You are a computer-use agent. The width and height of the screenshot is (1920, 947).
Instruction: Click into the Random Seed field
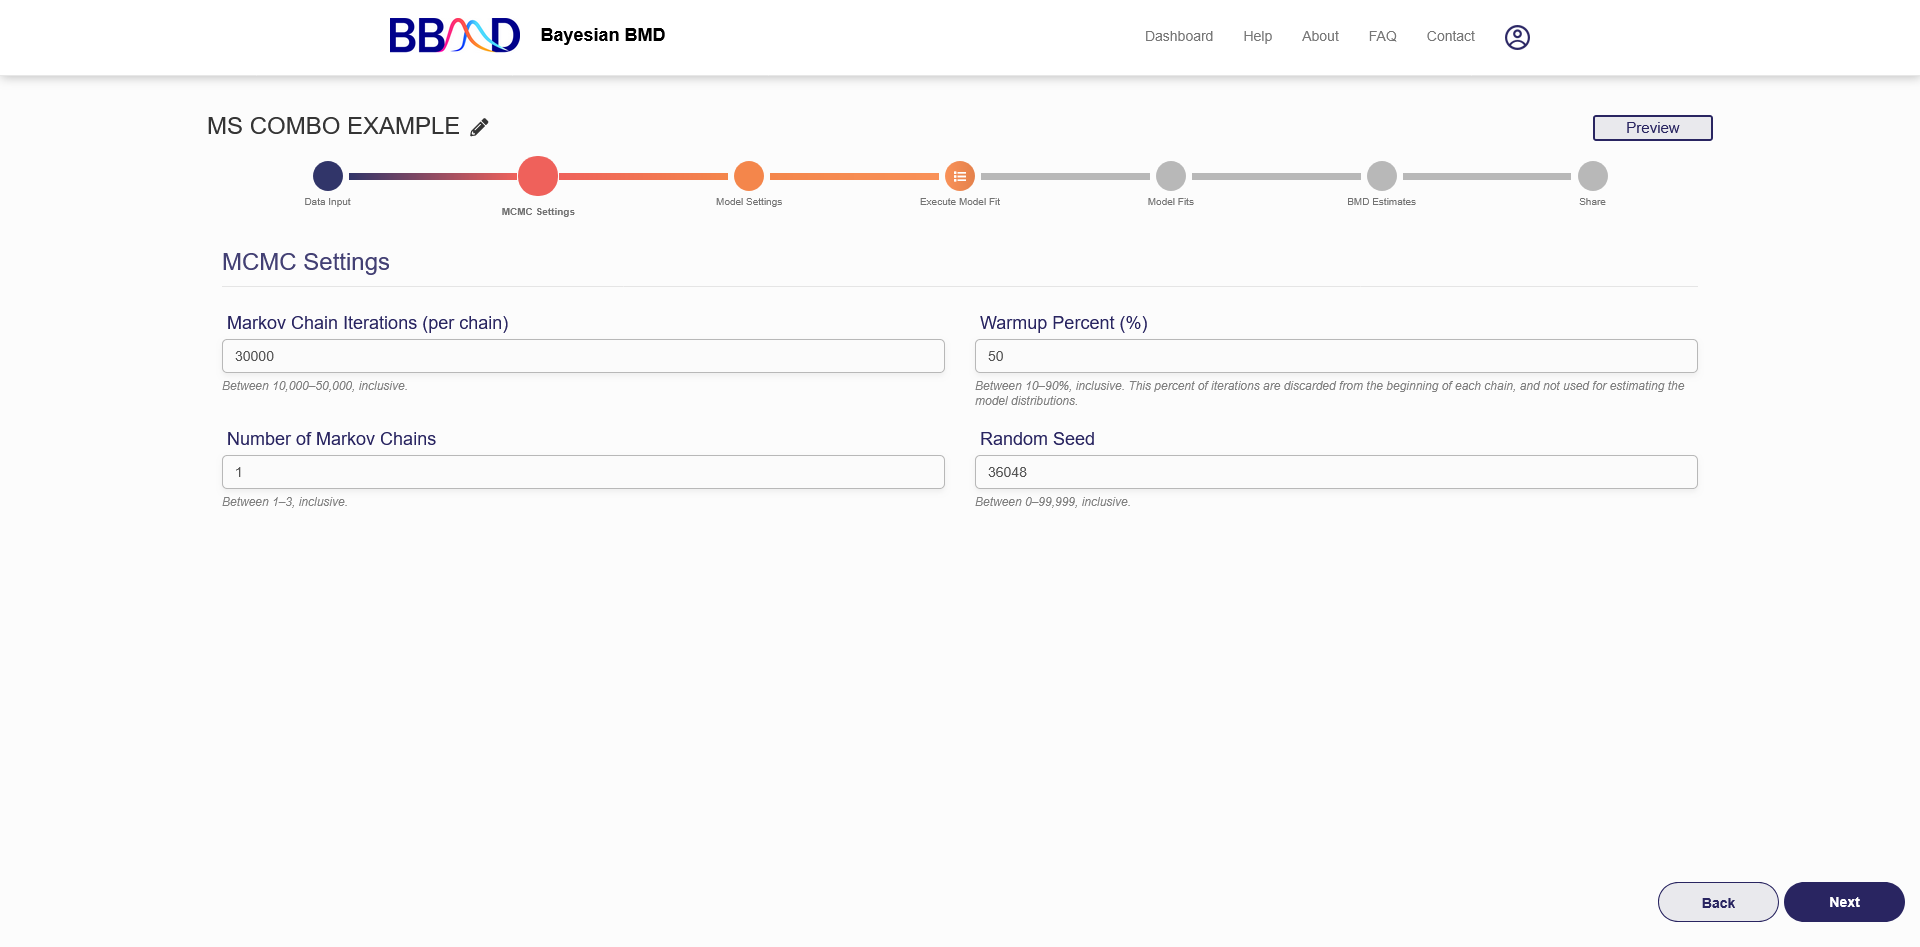1336,472
